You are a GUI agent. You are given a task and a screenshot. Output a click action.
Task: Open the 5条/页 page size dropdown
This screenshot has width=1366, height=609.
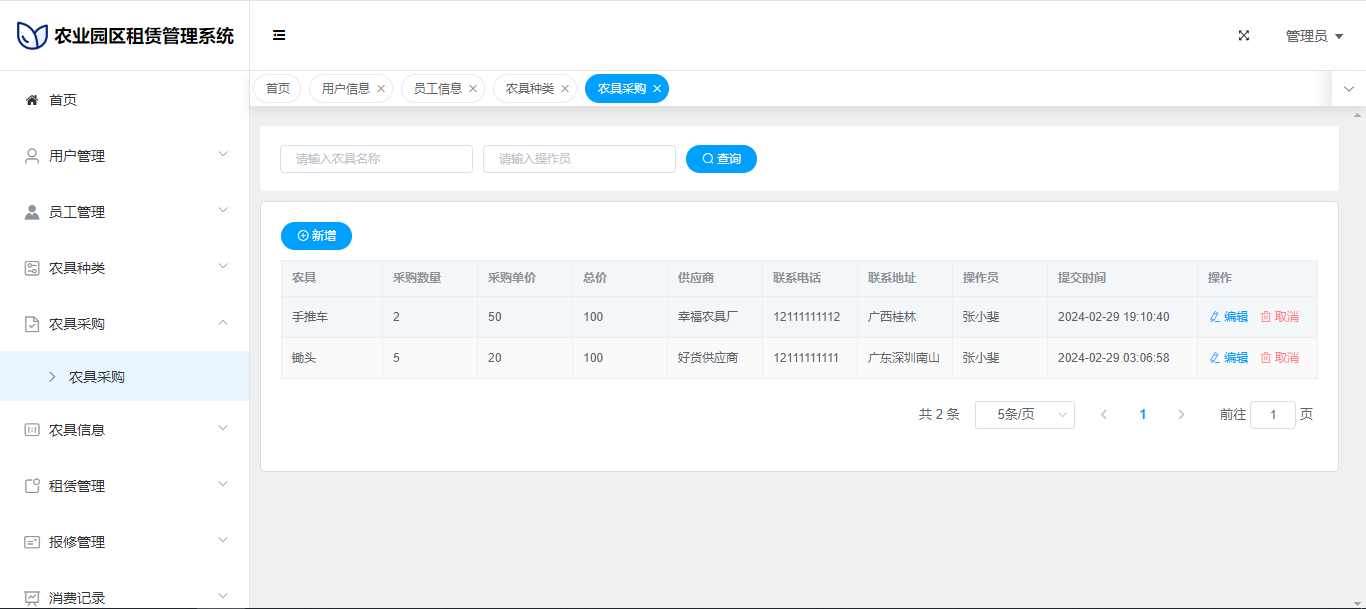click(1024, 415)
